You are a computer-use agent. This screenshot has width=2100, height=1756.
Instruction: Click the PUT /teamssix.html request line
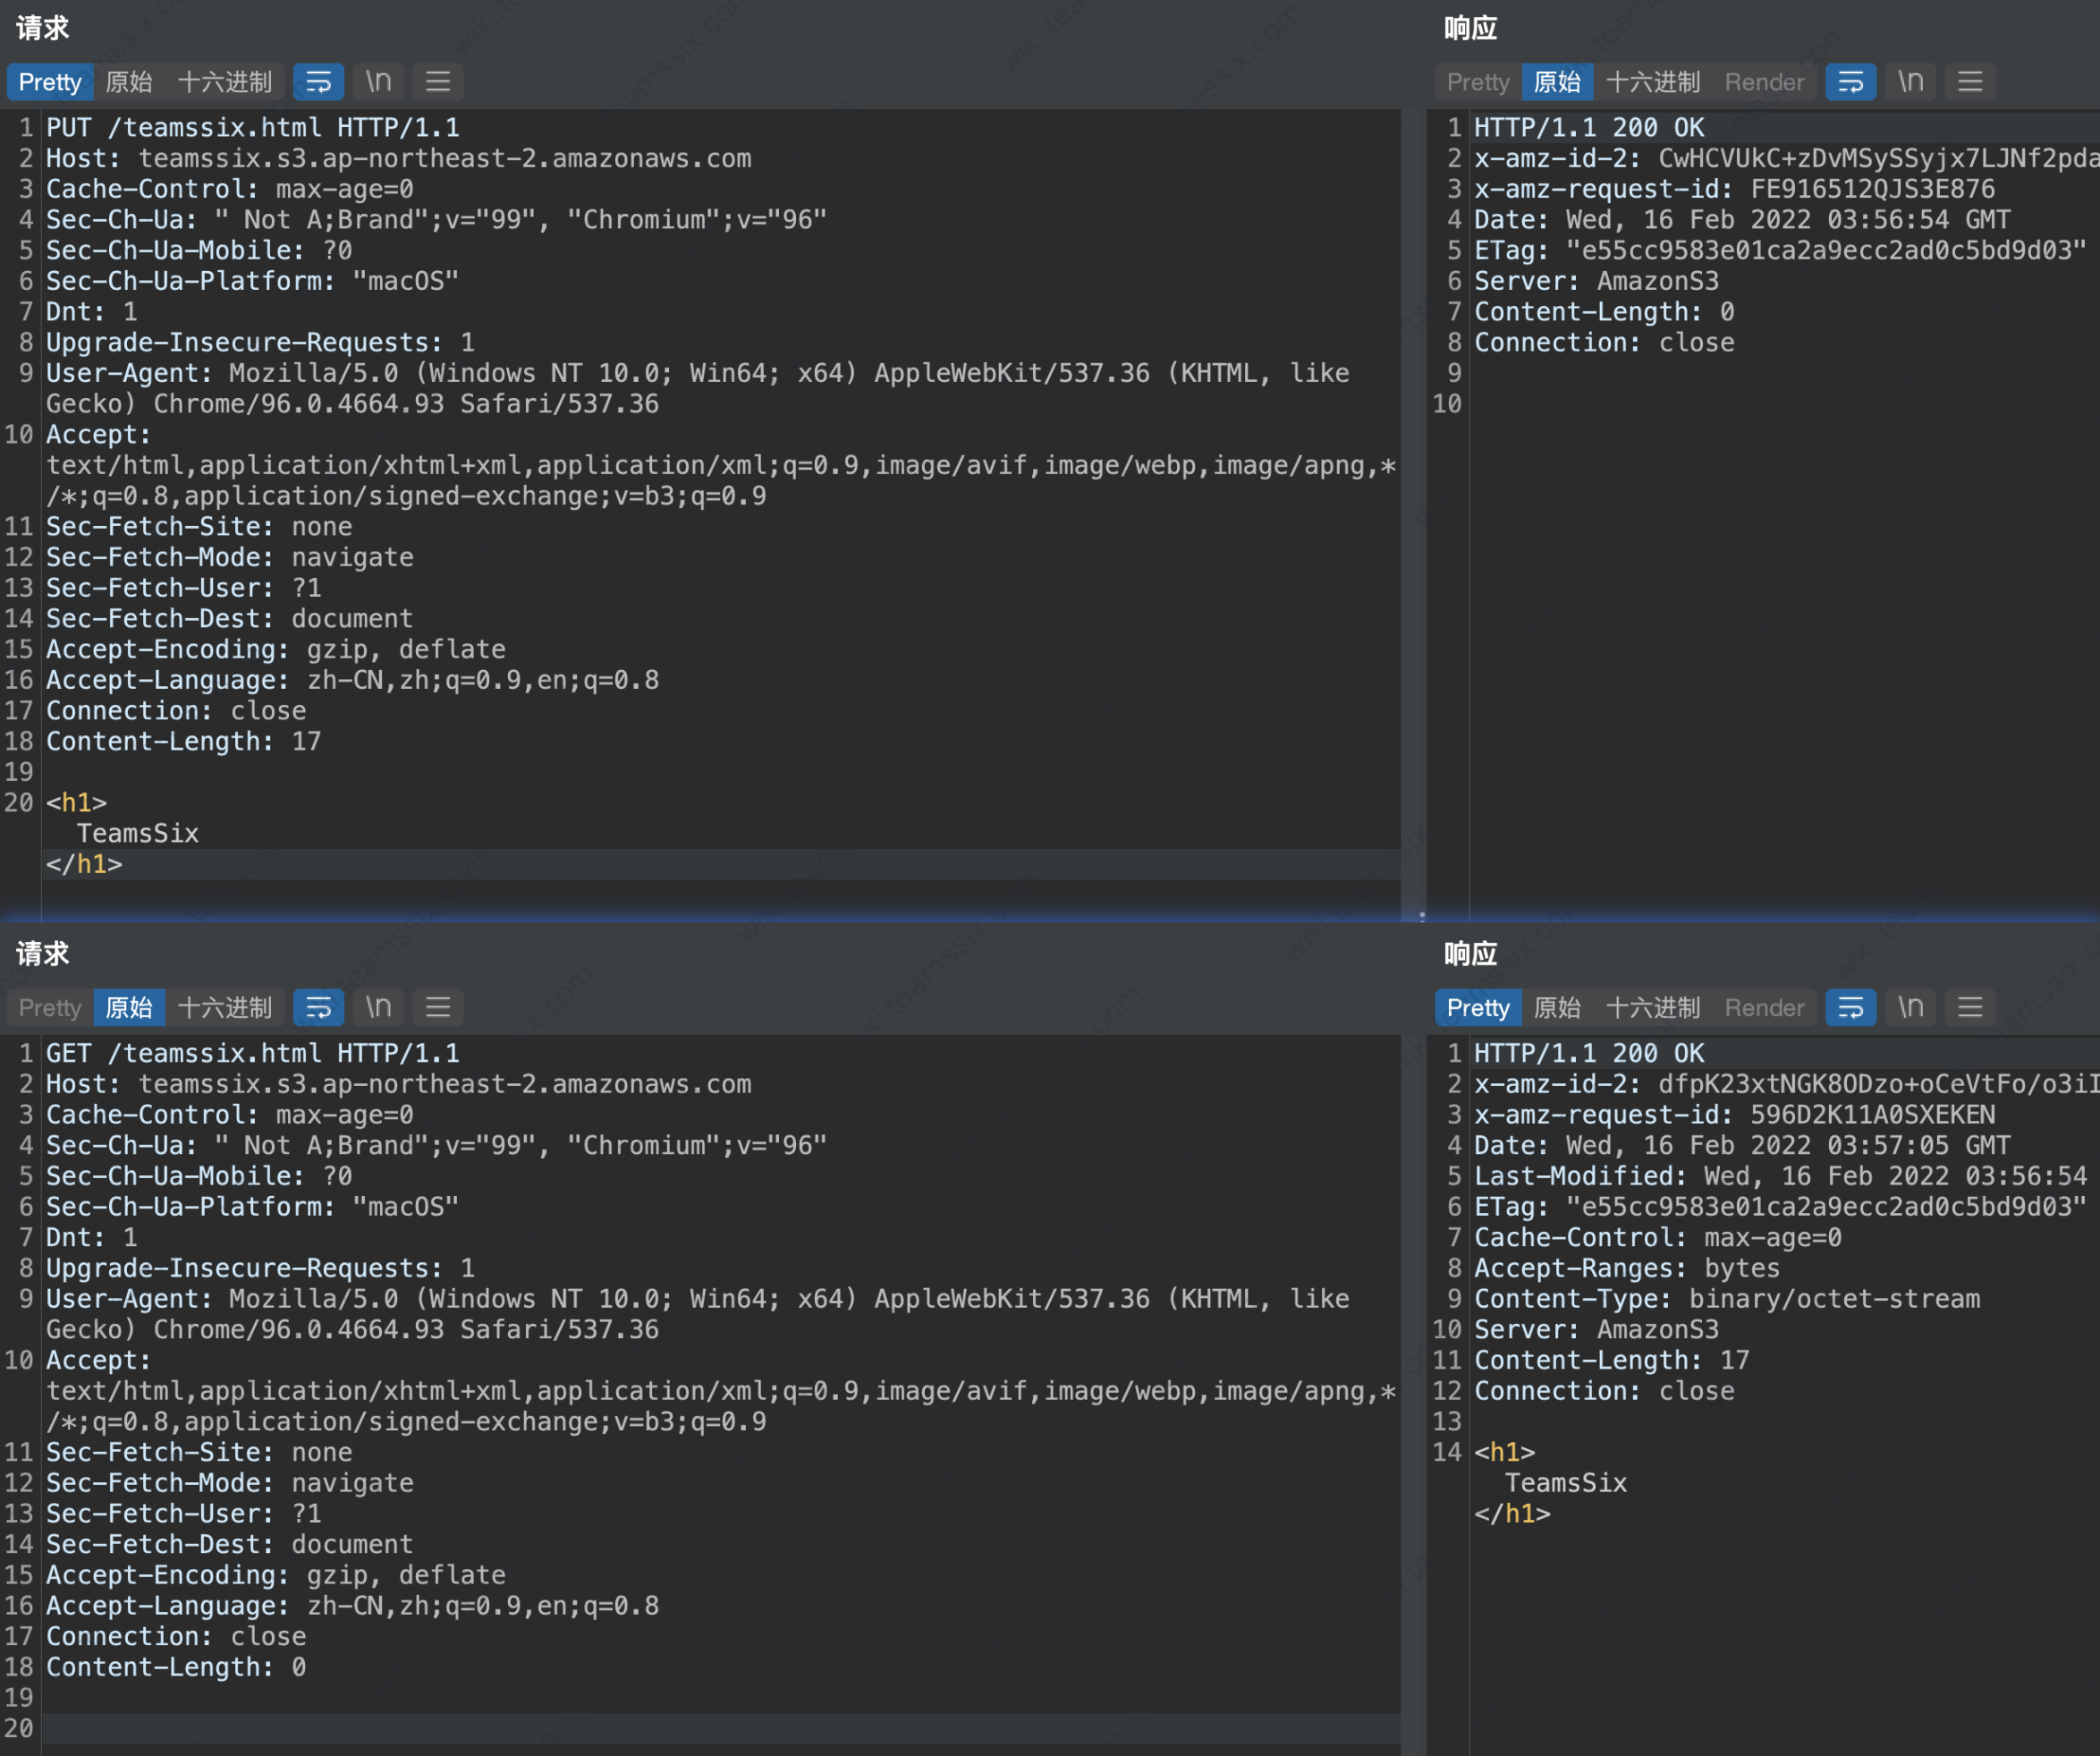point(253,128)
